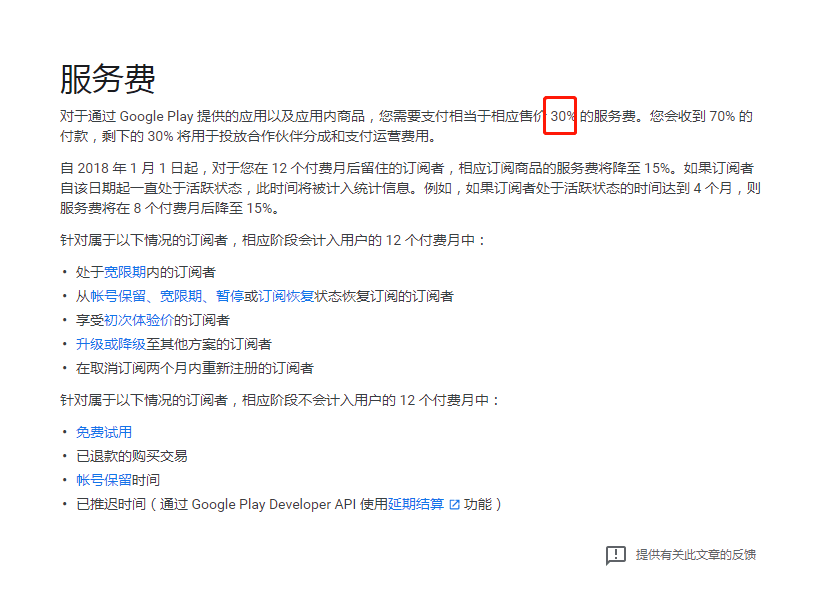Open the 订阅恢复 link
Screen dimensions: 813x595
pos(285,296)
